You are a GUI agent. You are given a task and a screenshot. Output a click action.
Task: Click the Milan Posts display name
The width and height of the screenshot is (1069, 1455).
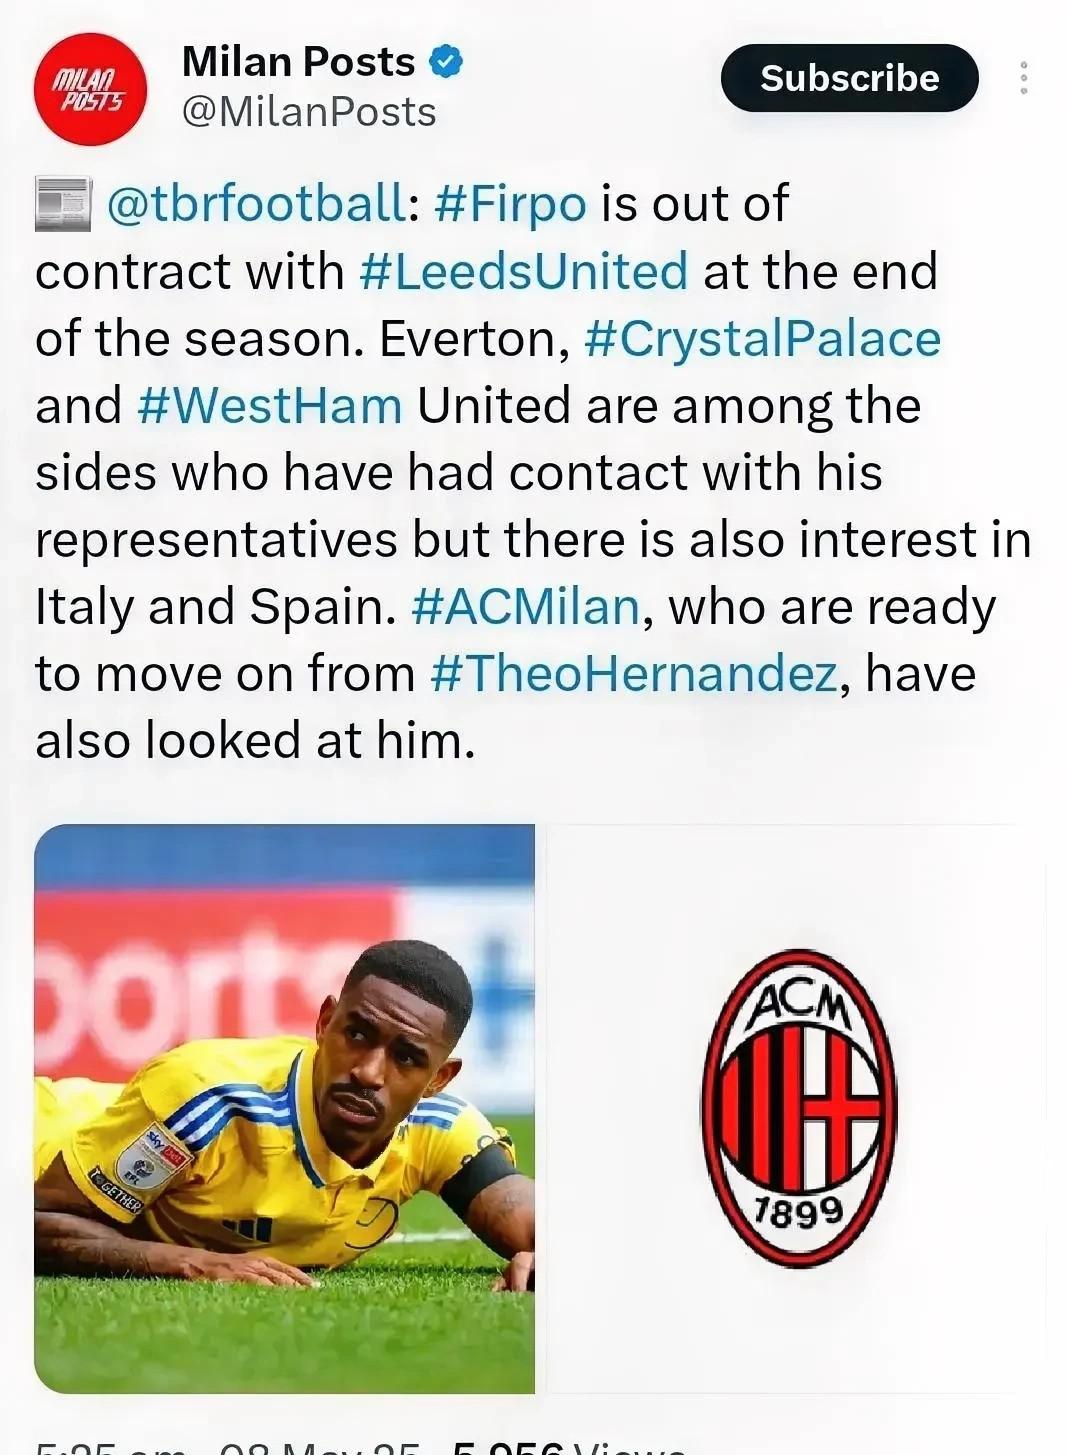coord(298,63)
